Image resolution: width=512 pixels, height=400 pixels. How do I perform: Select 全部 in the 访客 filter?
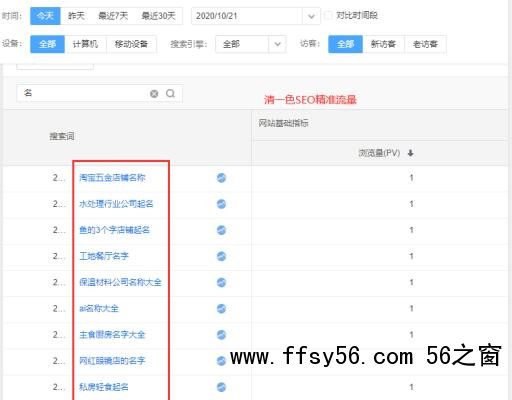coord(345,44)
